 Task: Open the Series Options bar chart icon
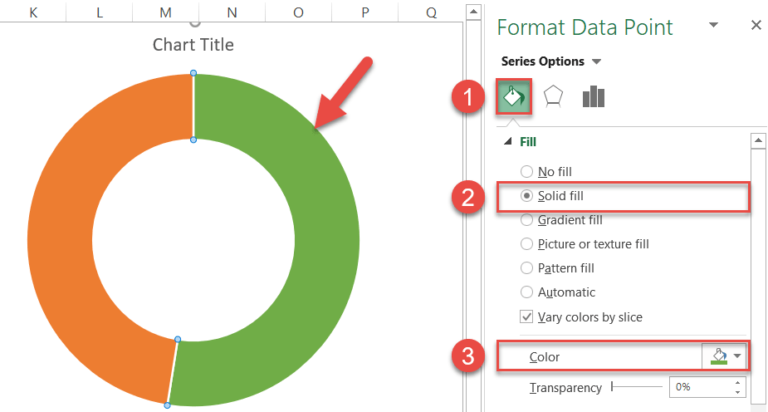593,96
